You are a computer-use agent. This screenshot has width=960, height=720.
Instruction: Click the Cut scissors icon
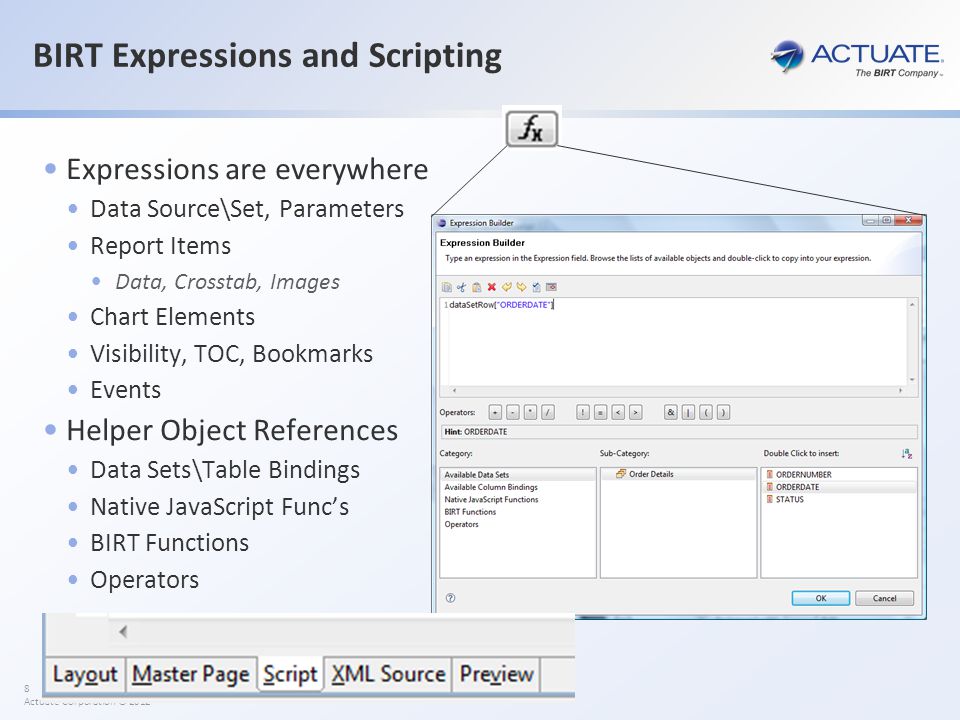point(461,287)
